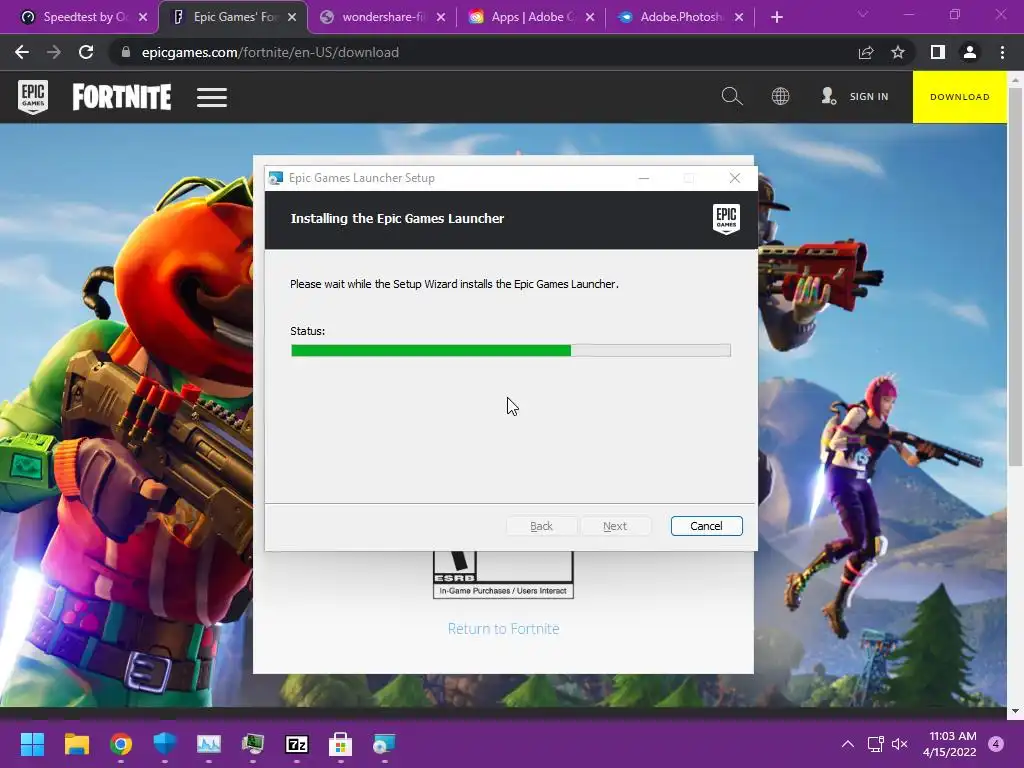Click the browser forward arrow

(x=54, y=52)
